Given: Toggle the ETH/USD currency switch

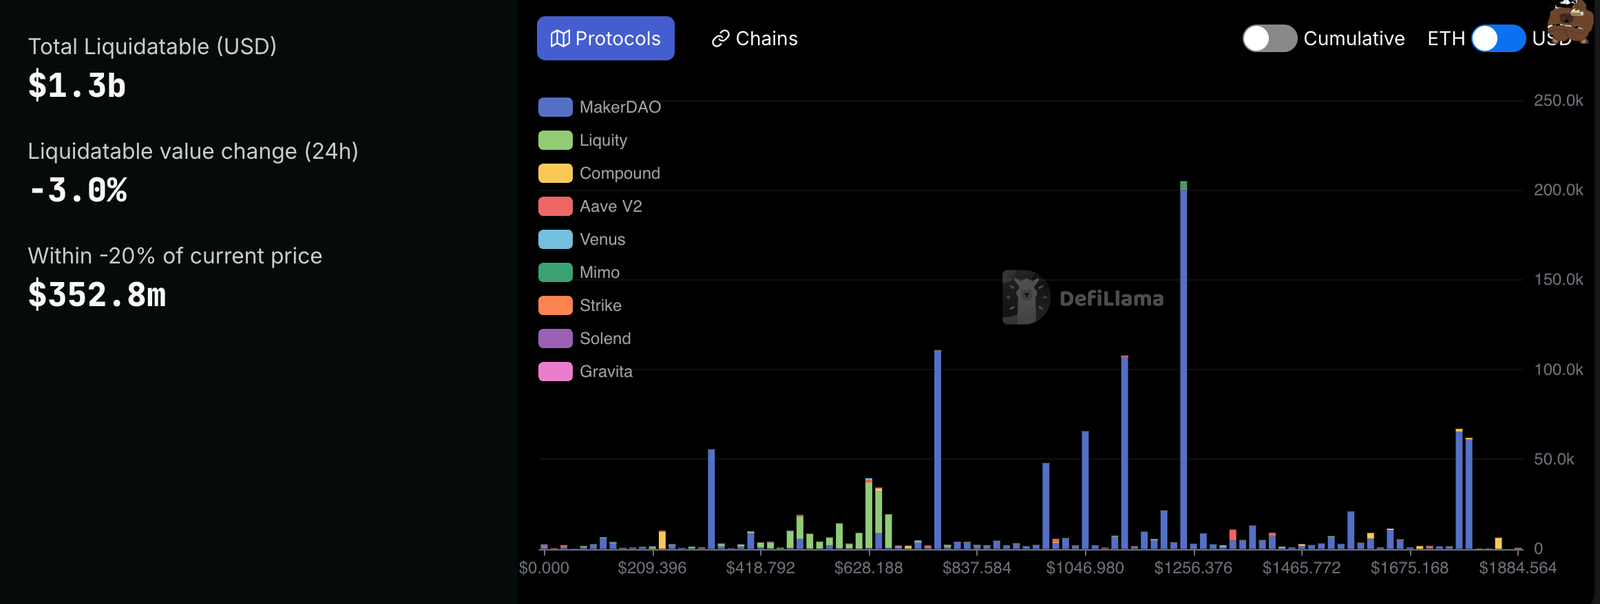Looking at the screenshot, I should click(x=1497, y=39).
